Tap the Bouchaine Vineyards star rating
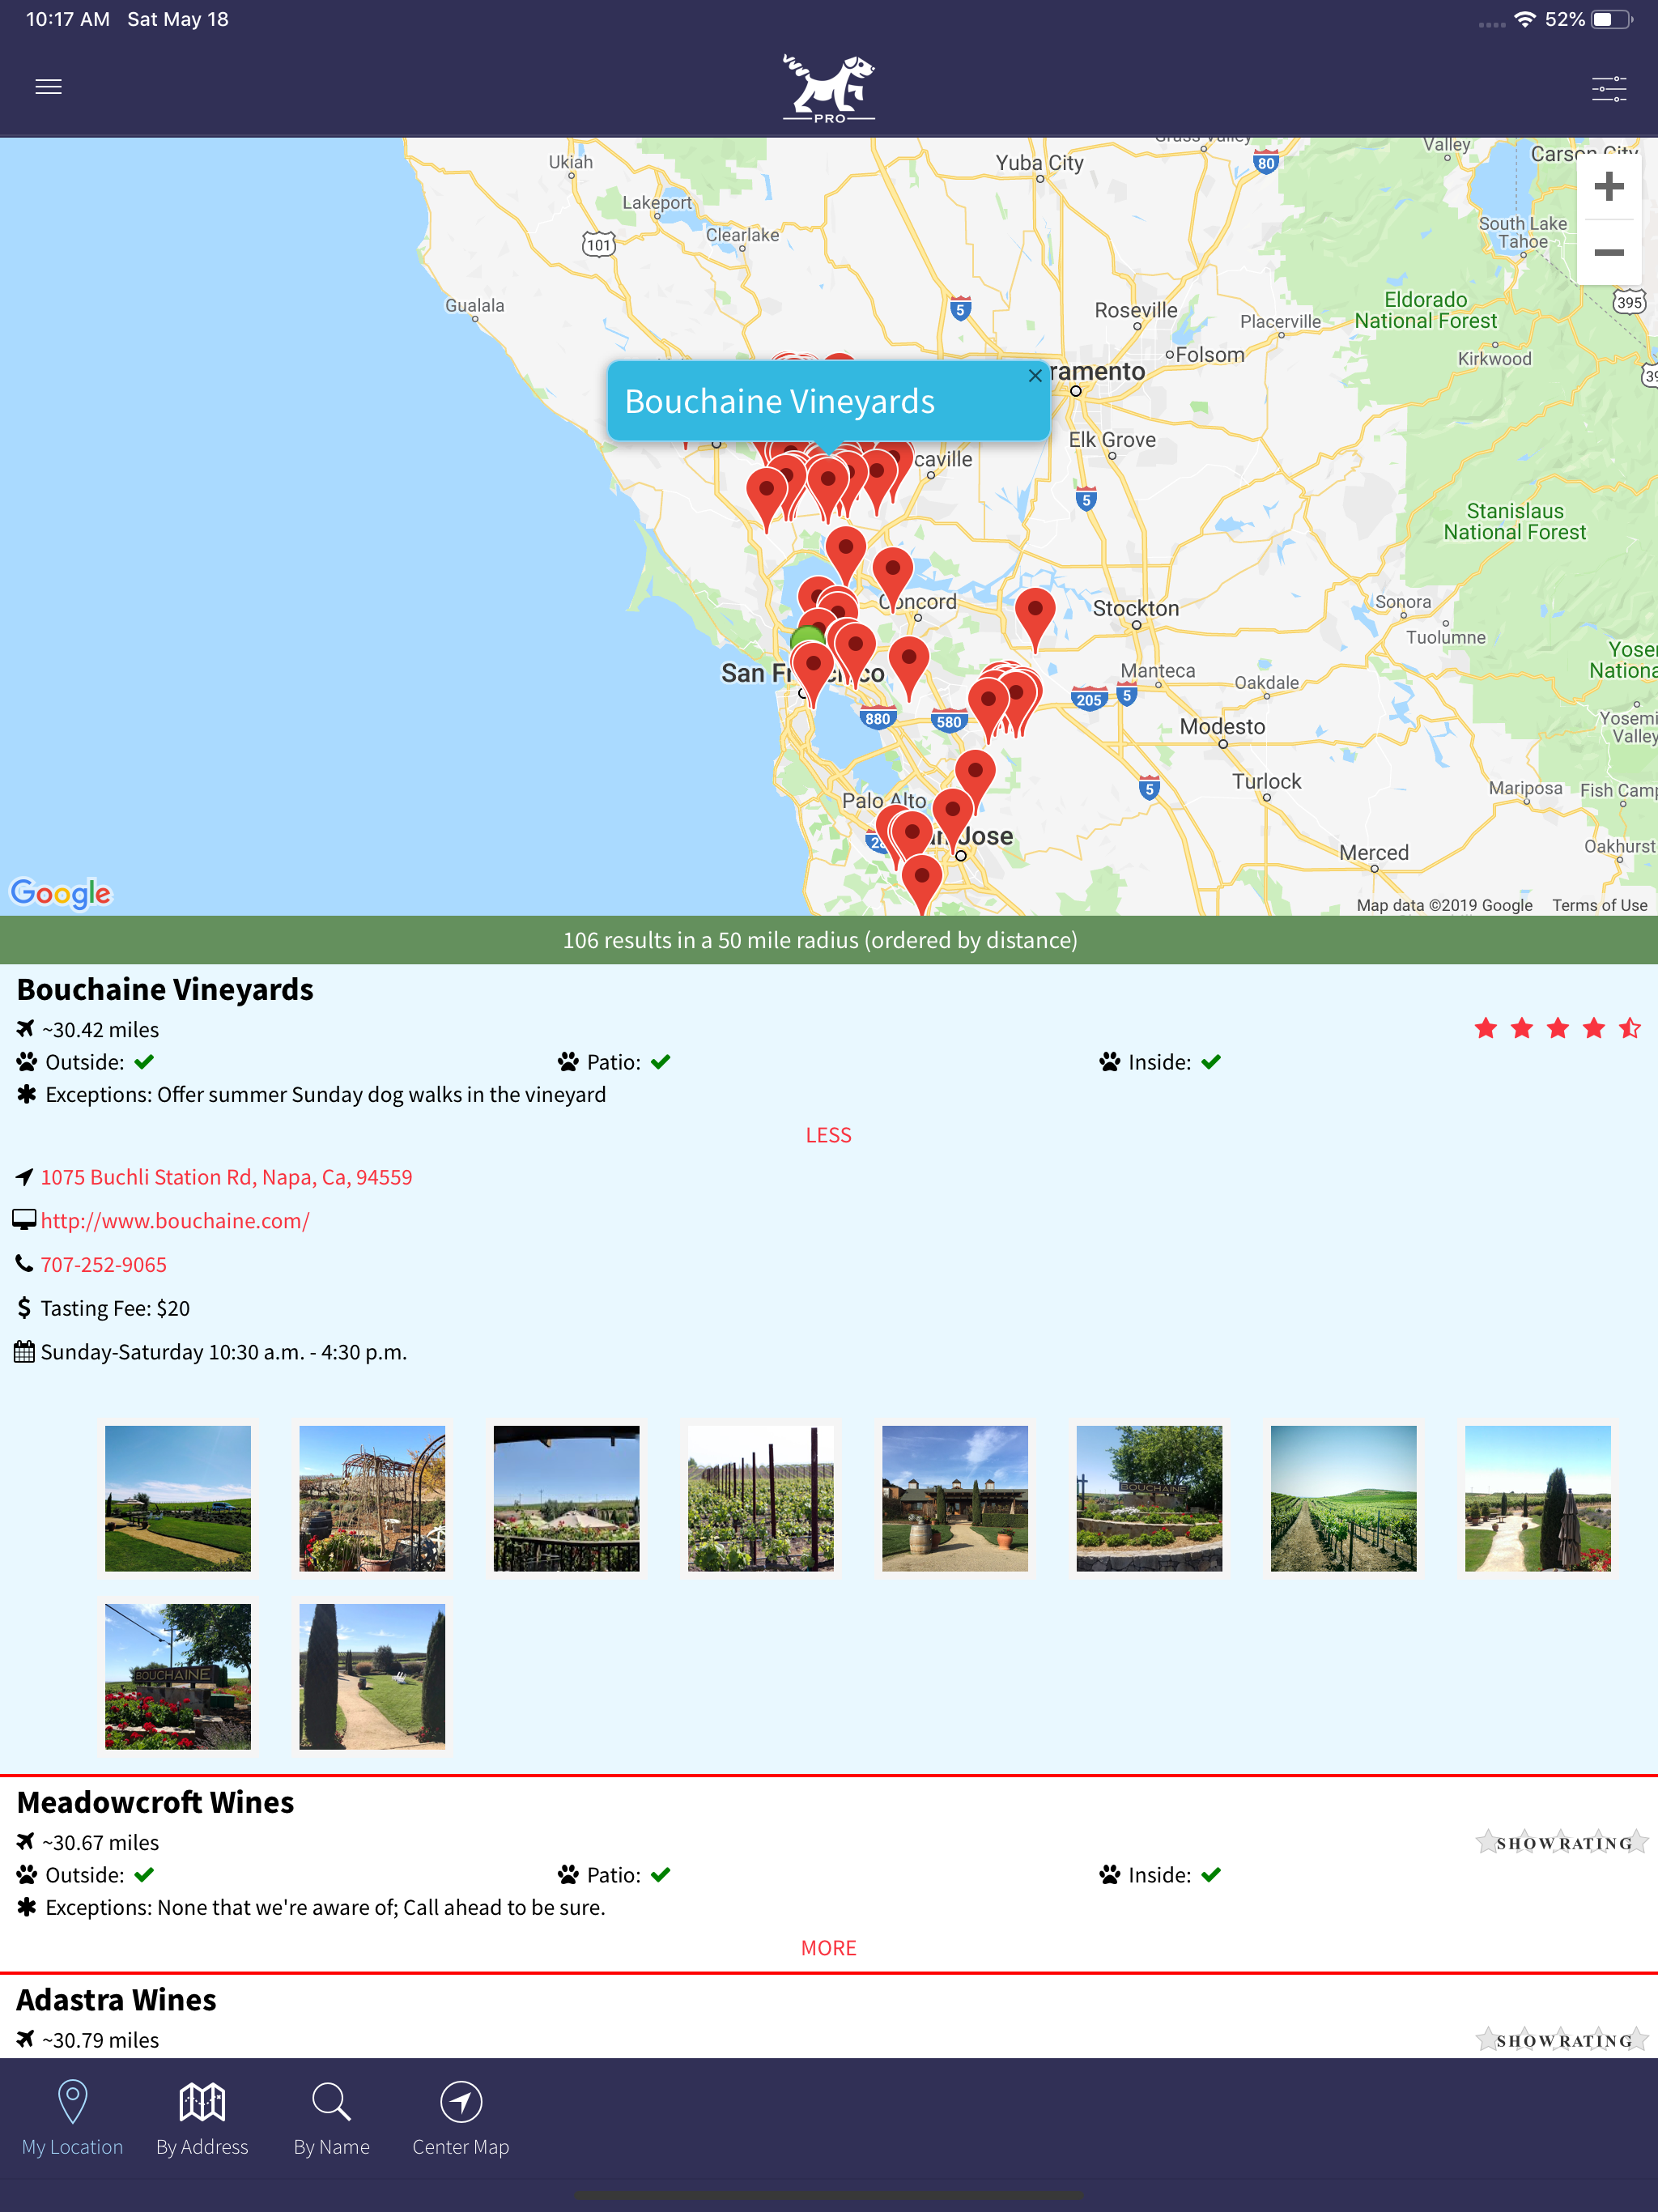 point(1557,1028)
